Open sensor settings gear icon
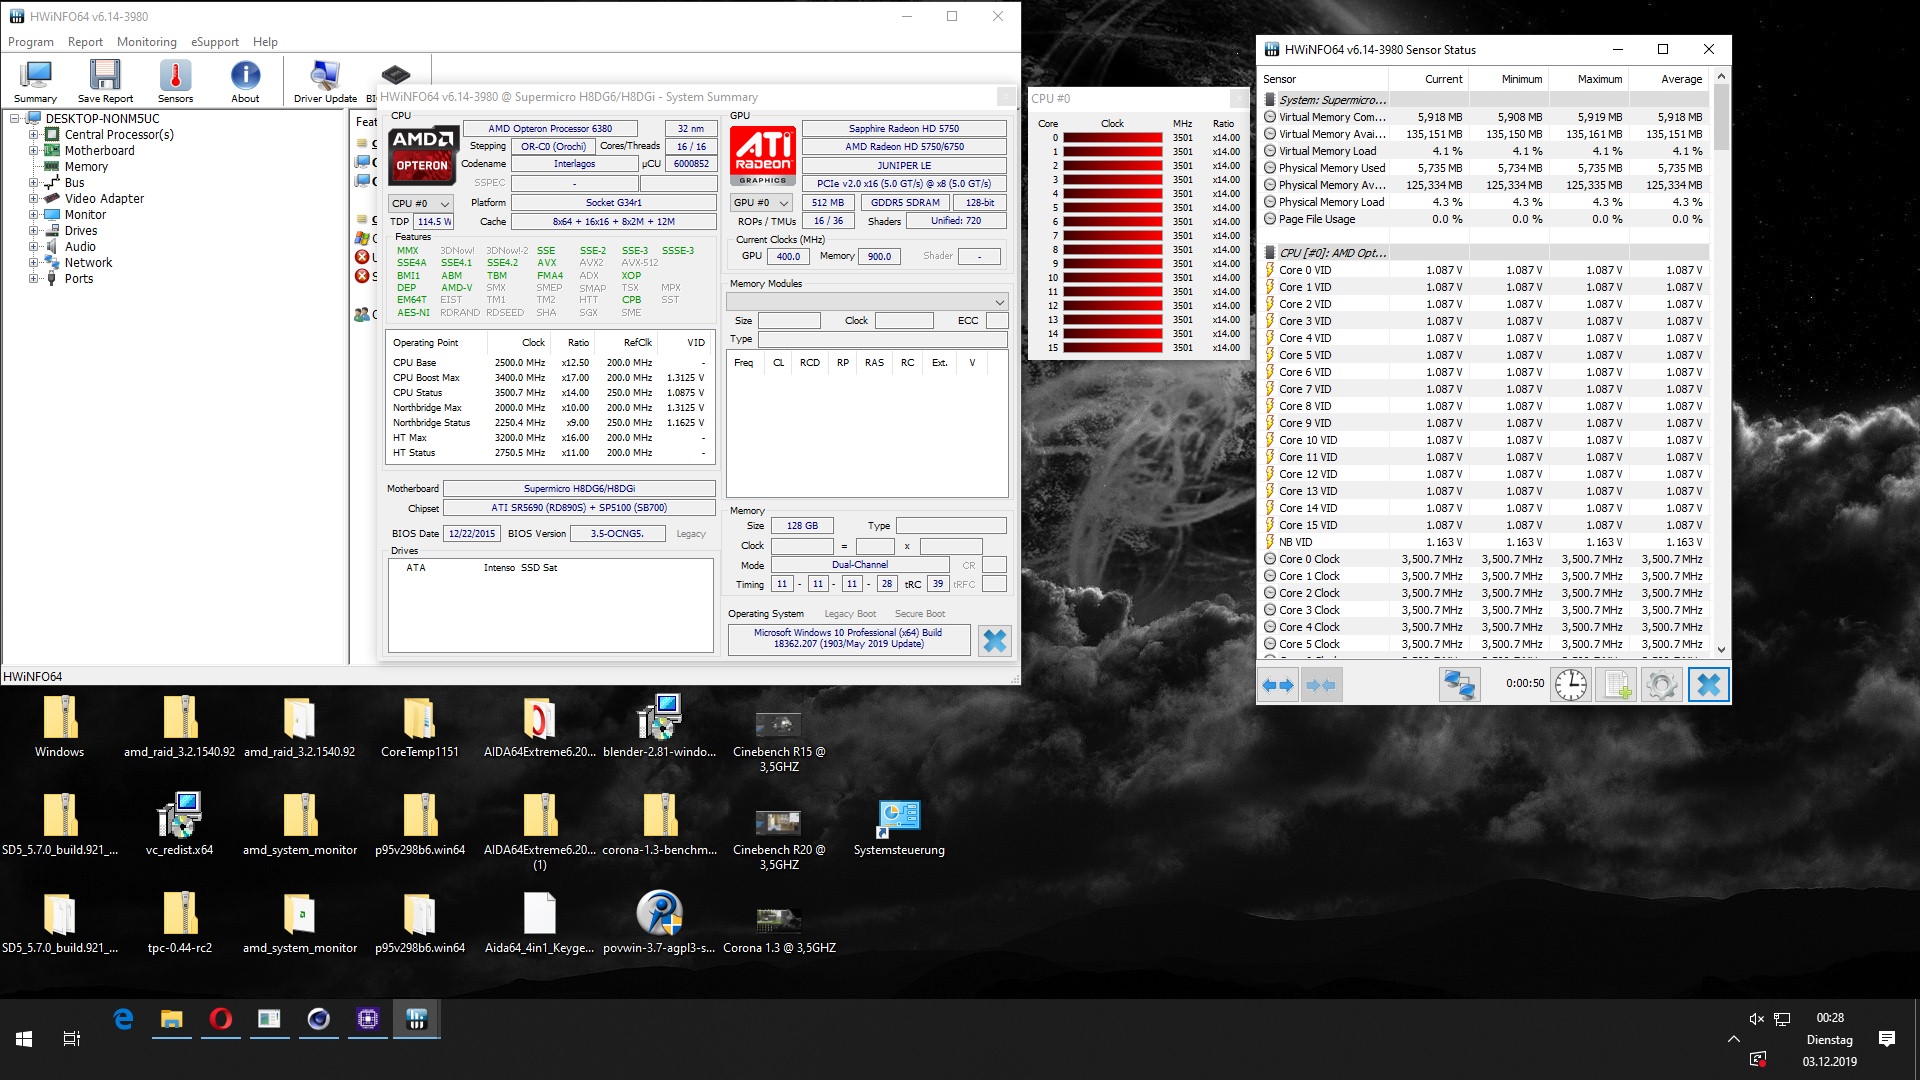The image size is (1920, 1080). pyautogui.click(x=1662, y=685)
